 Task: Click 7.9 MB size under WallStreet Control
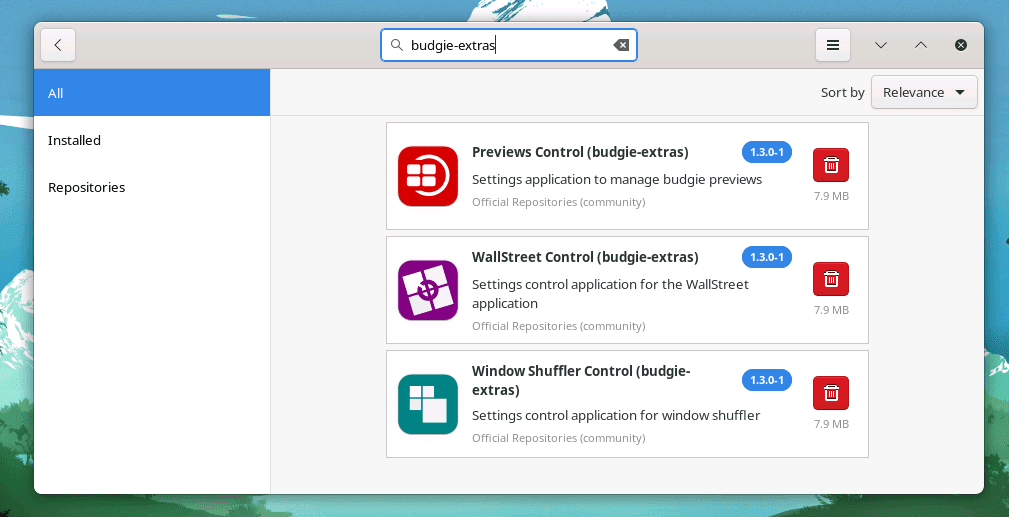coord(831,310)
